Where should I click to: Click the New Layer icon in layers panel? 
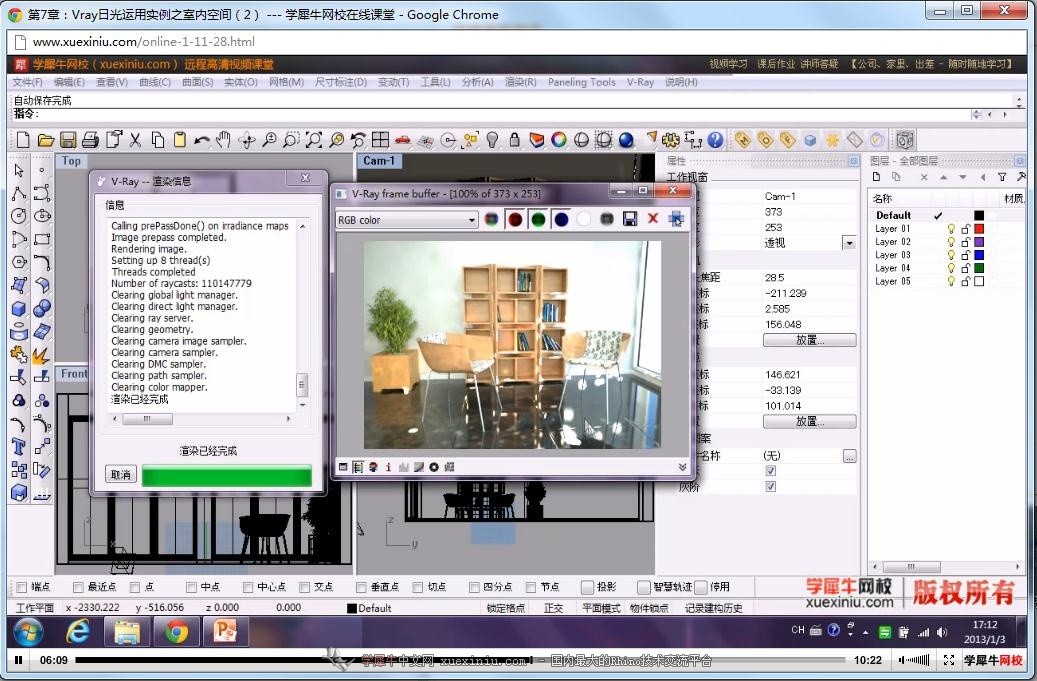876,177
